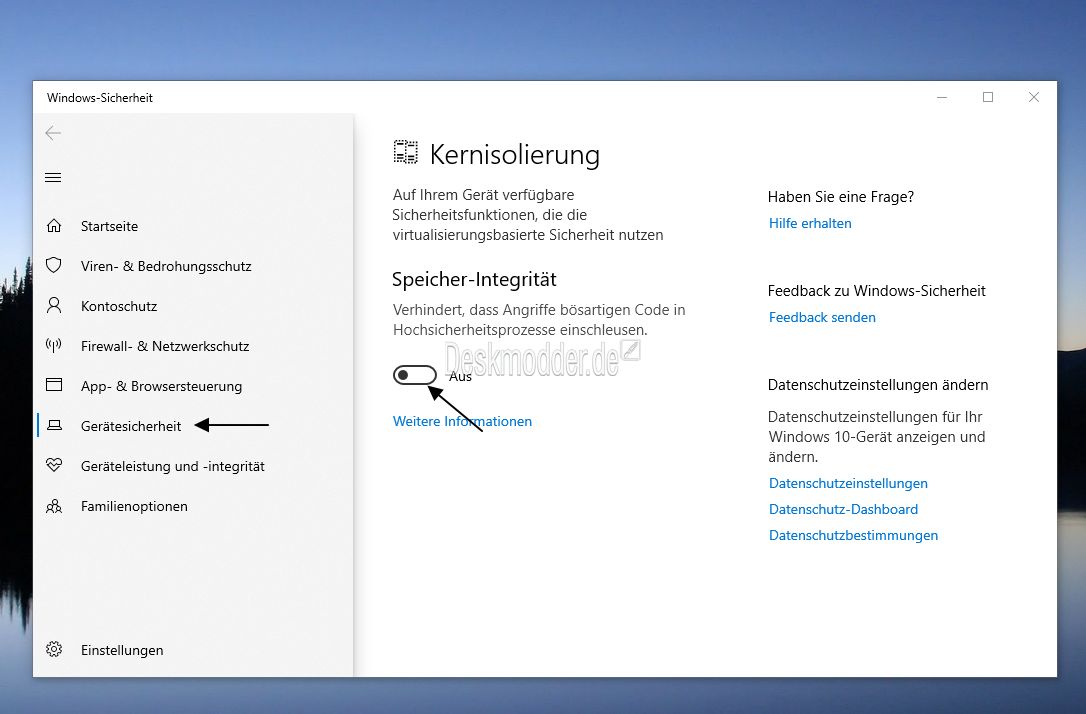
Task: Click the Geräteleistung heart icon
Action: click(54, 465)
